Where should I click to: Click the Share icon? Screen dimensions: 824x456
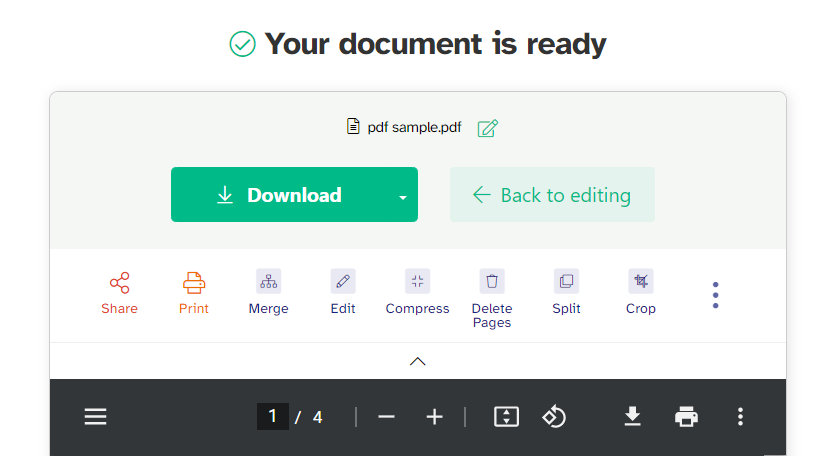pos(119,282)
